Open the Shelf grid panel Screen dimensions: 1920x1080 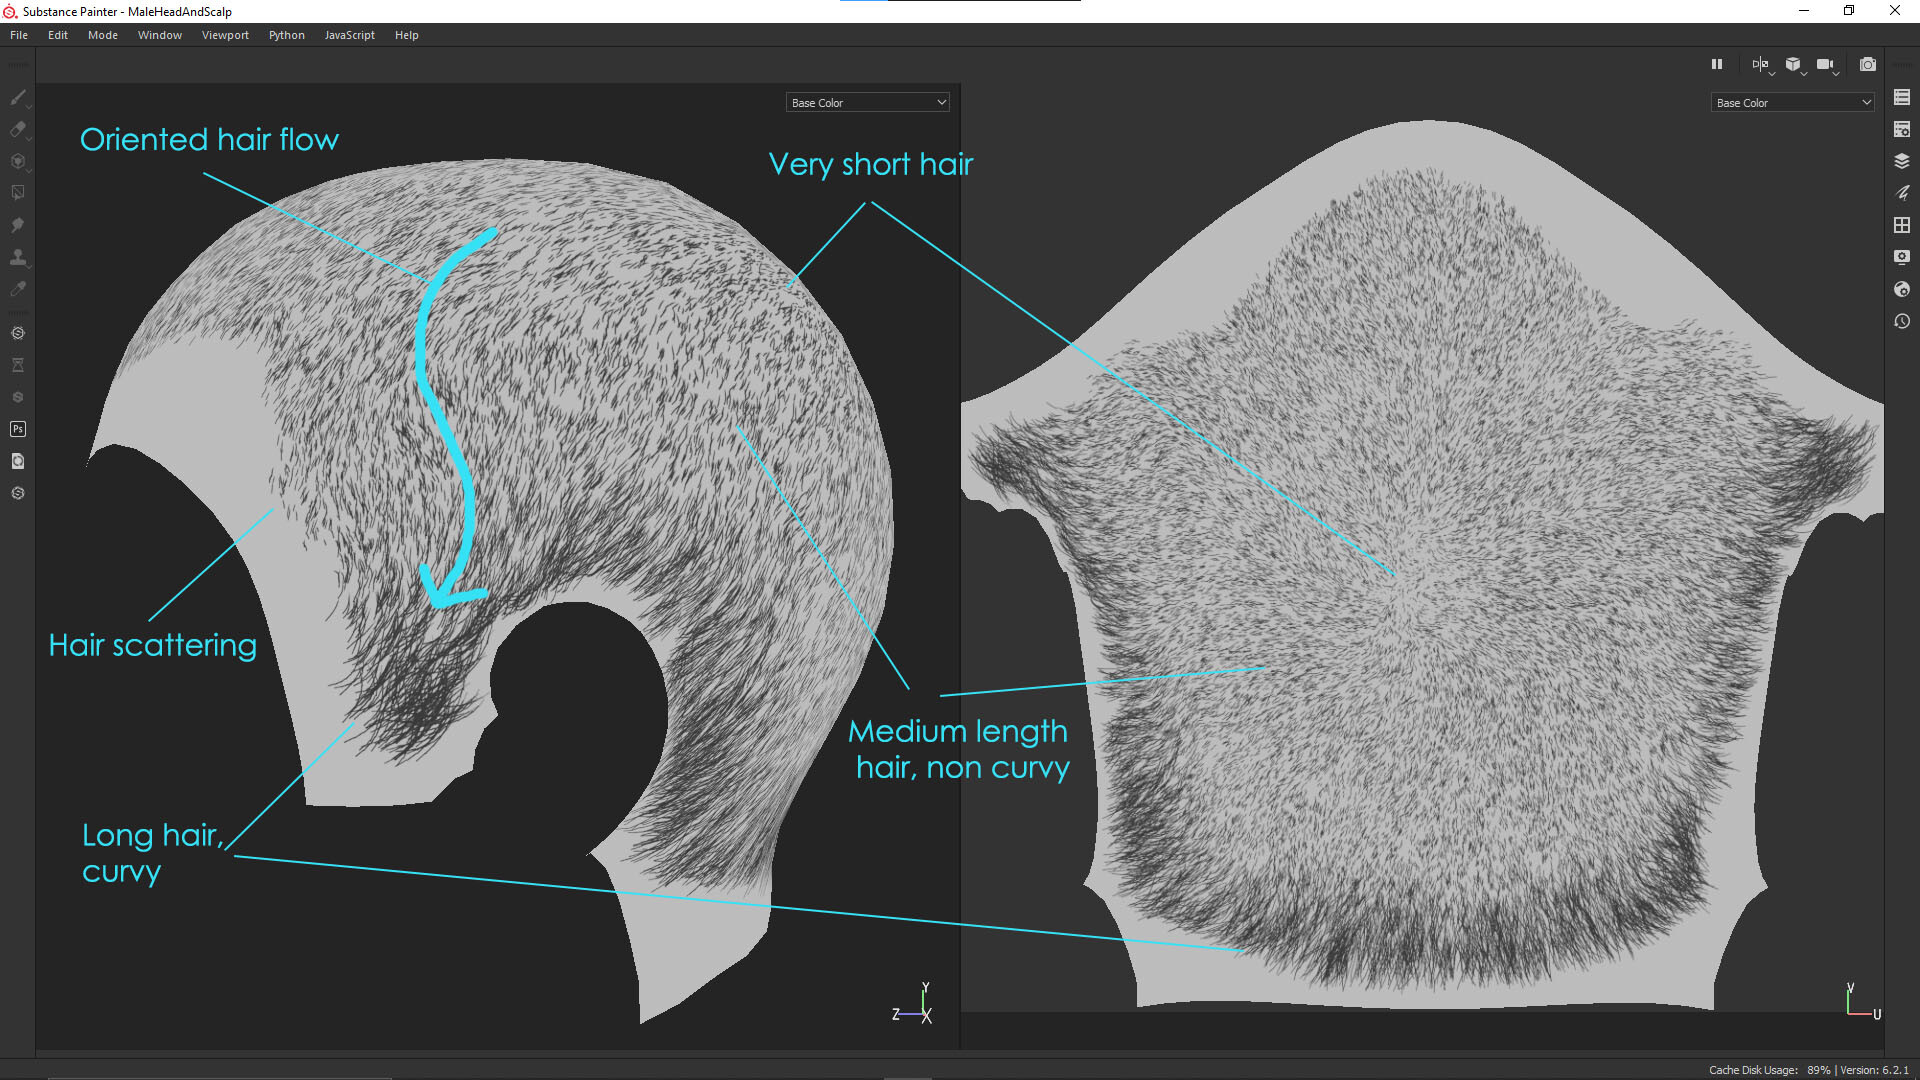pyautogui.click(x=1902, y=225)
